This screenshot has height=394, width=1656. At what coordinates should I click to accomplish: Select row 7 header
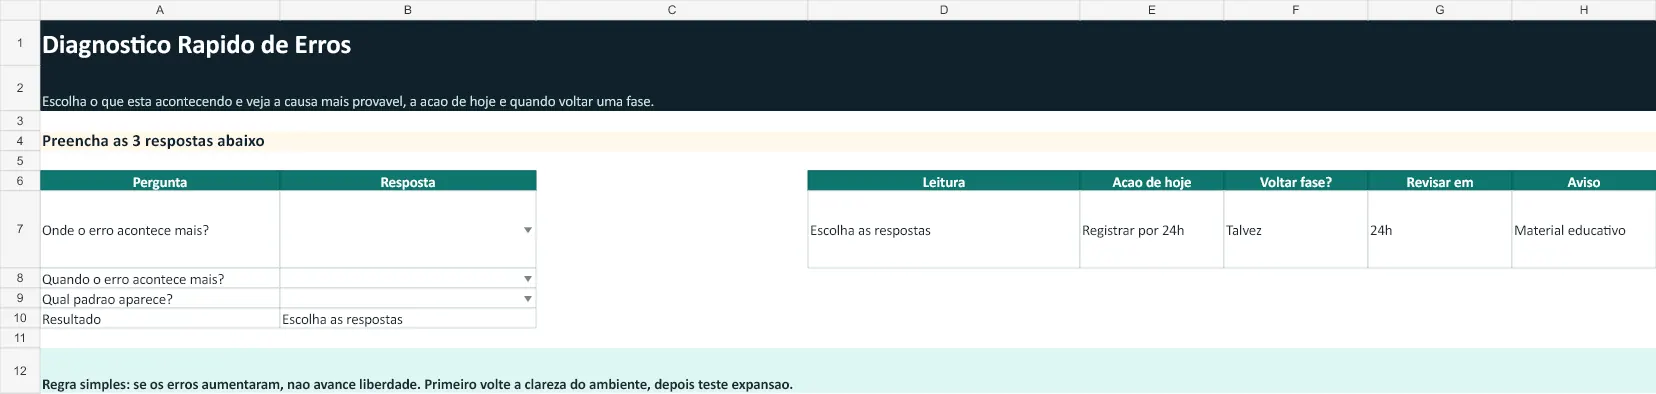pos(20,229)
